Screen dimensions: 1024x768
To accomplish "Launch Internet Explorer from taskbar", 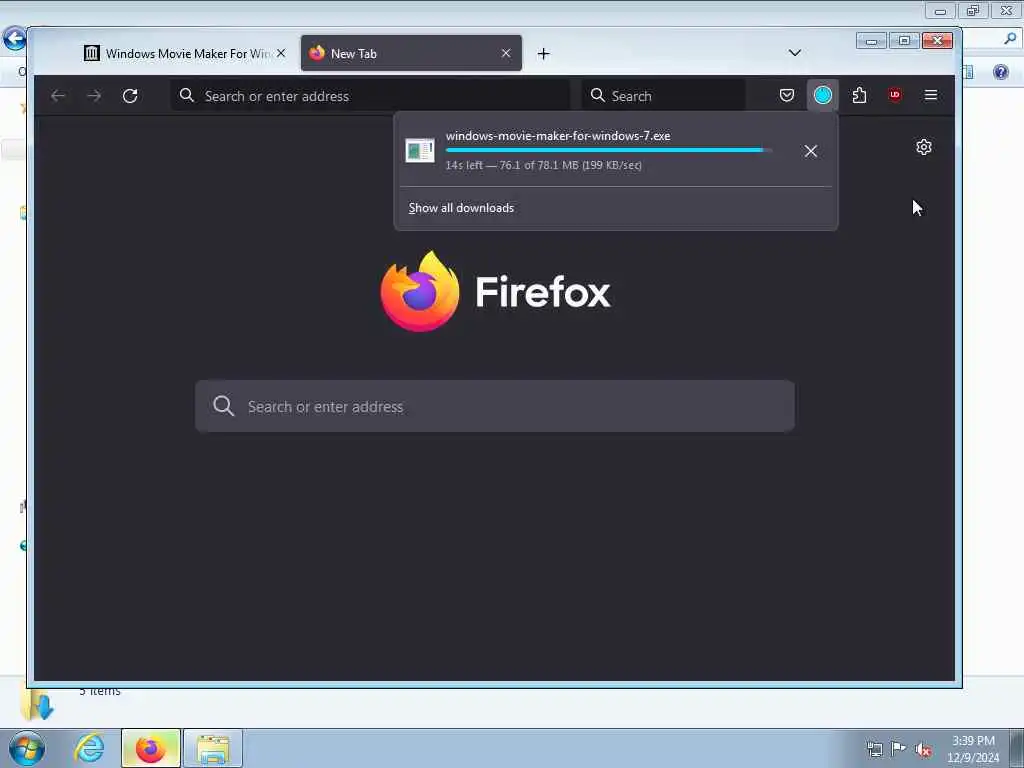I will 89,748.
